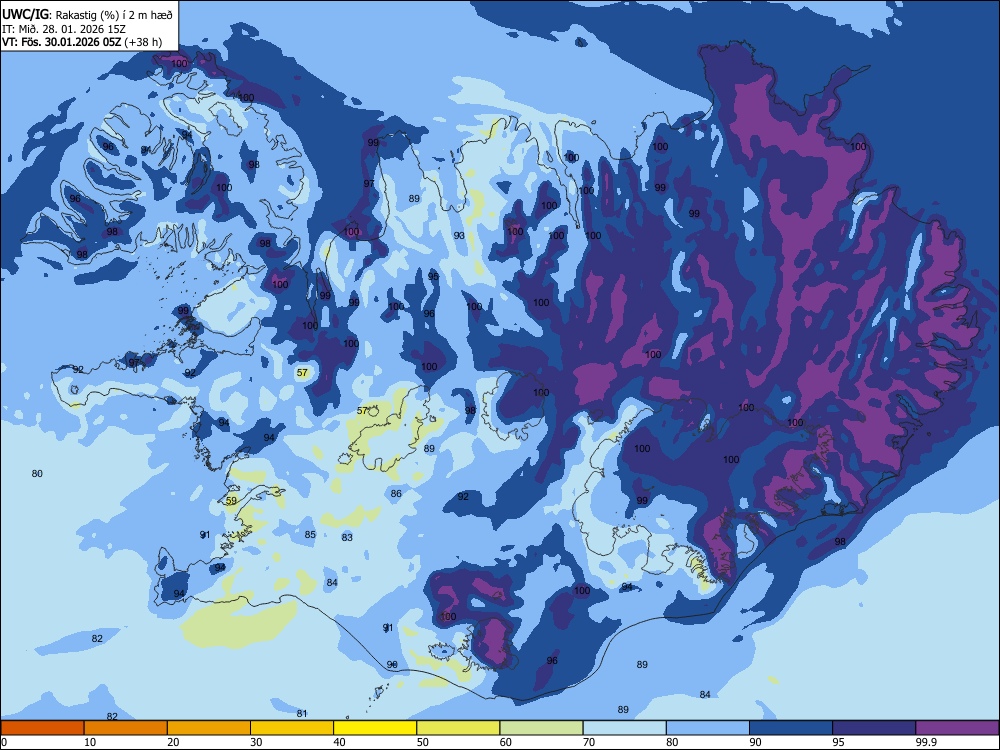1000x750 pixels.
Task: Click the legend label '30'
Action: 256,742
